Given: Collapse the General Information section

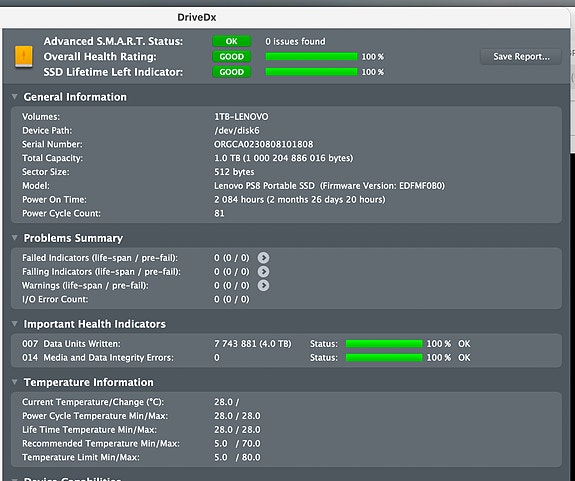Looking at the screenshot, I should [15, 97].
